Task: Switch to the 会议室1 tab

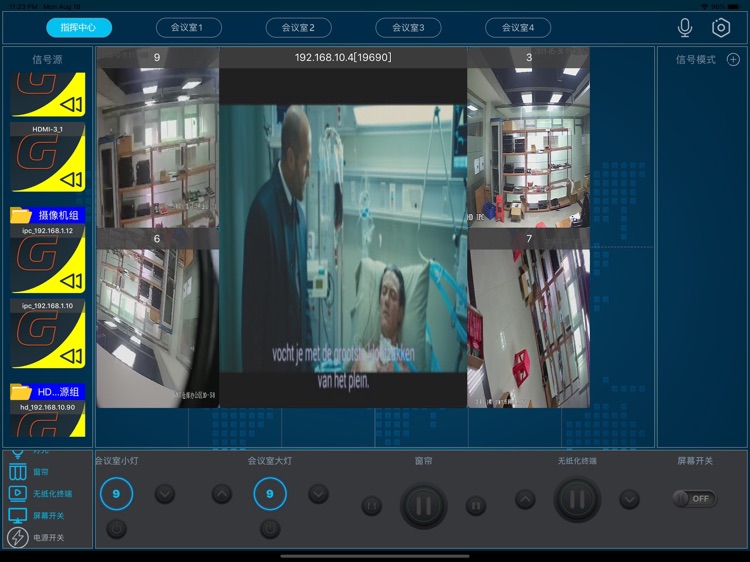Action: coord(188,27)
